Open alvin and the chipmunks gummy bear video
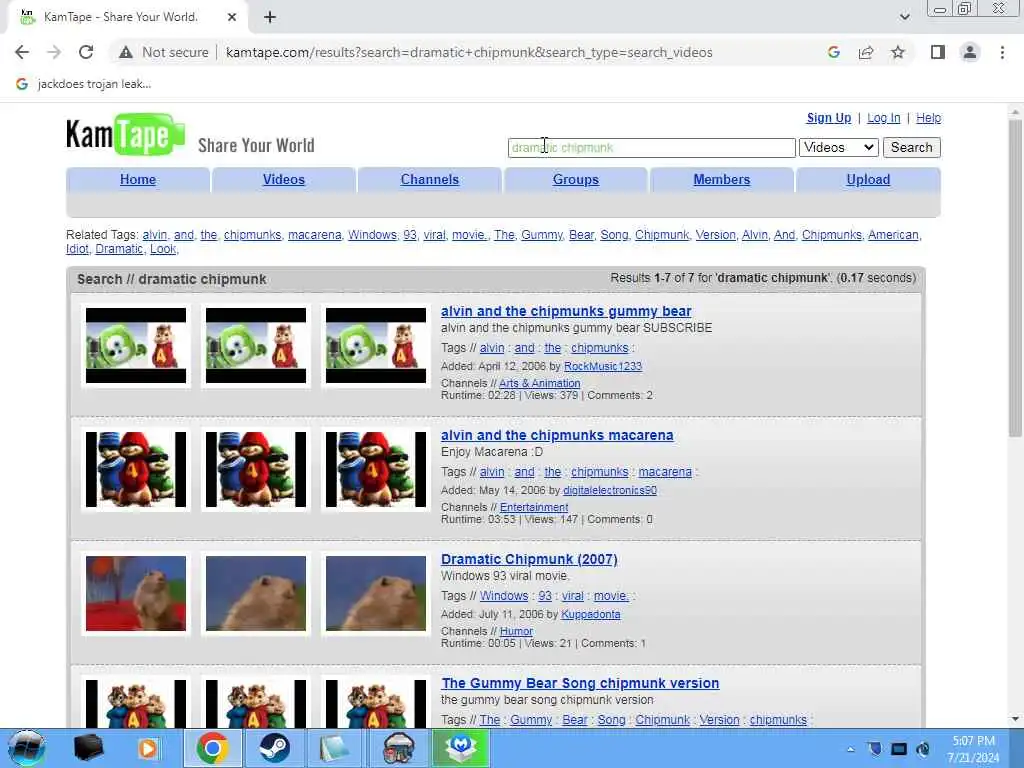The height and width of the screenshot is (768, 1024). [x=566, y=312]
